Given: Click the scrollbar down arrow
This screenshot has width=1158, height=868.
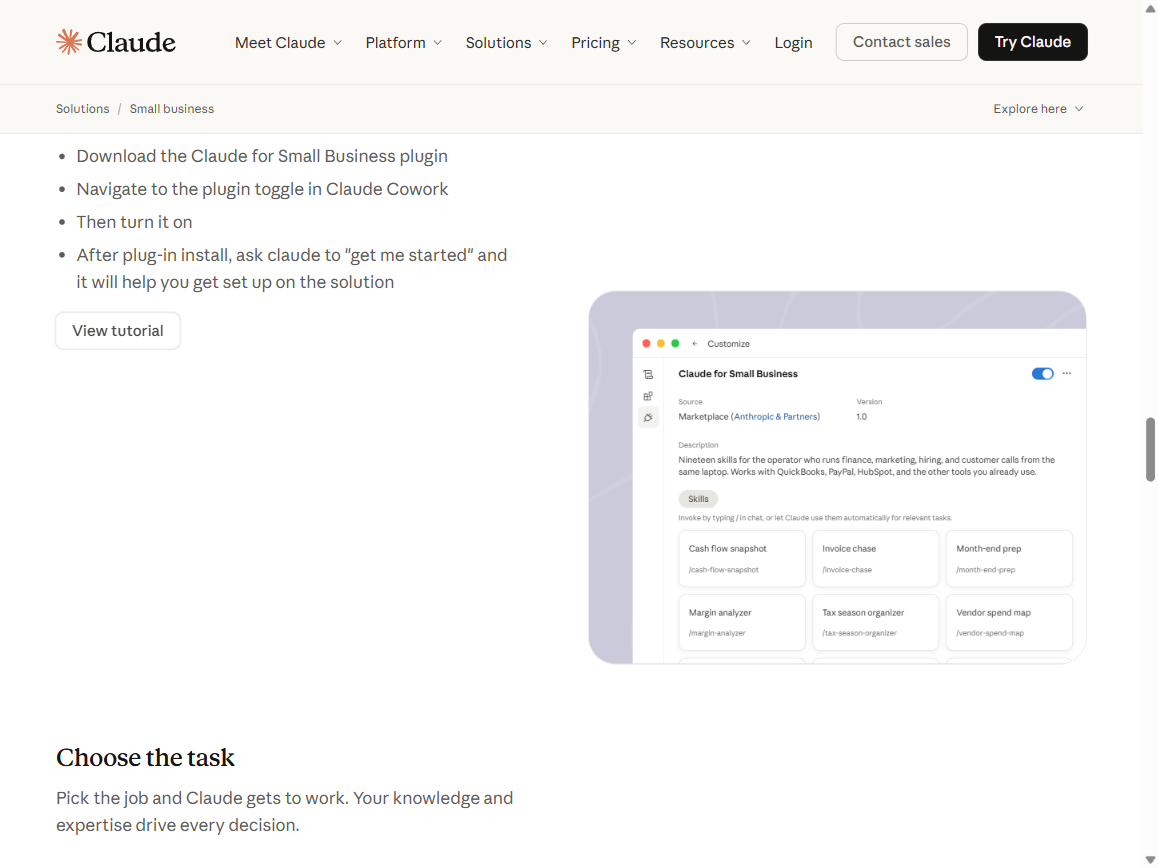Looking at the screenshot, I should click(x=1150, y=859).
